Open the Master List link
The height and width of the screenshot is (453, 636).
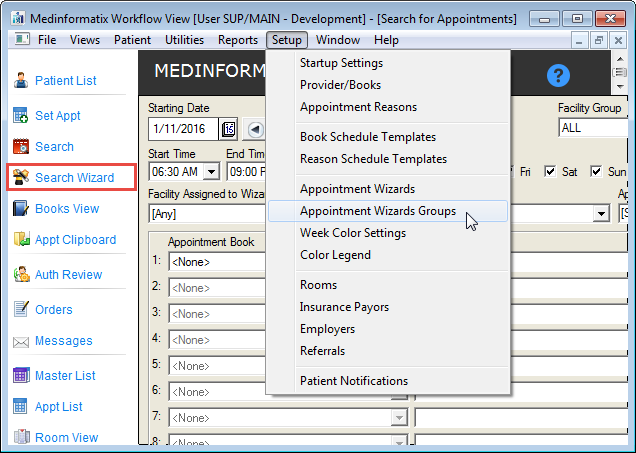click(65, 376)
